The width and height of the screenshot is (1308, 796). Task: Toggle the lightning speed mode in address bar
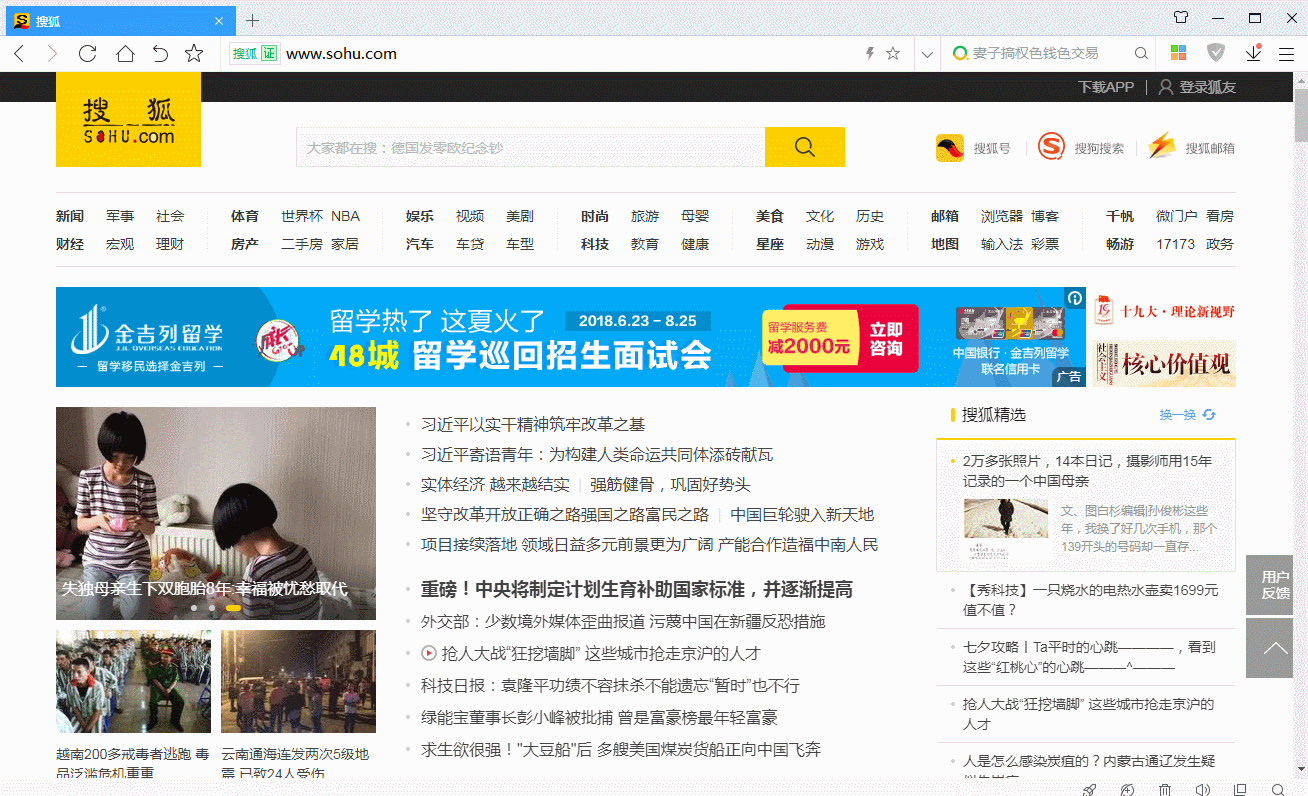869,54
